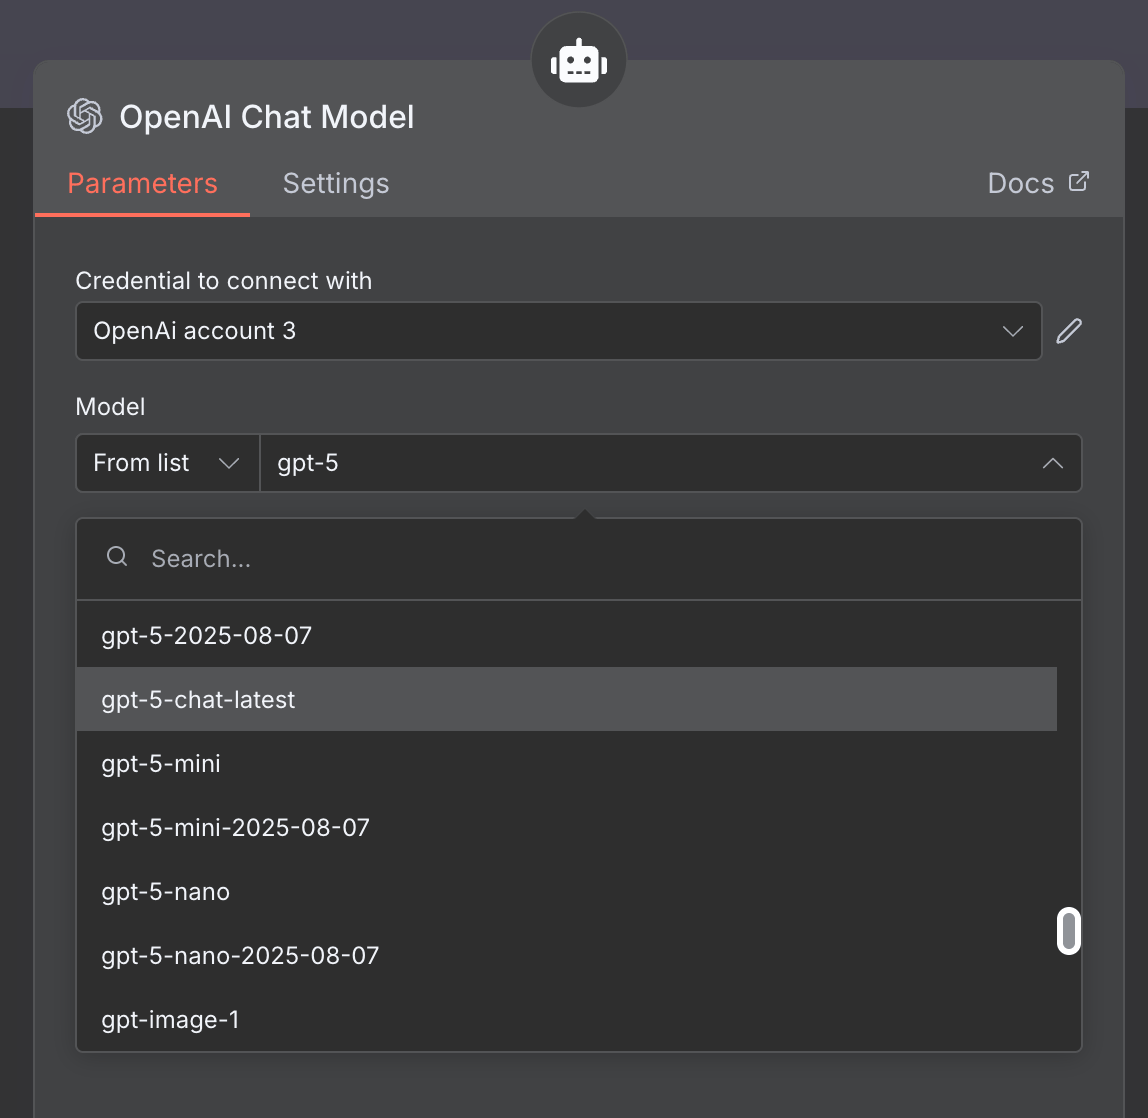Select gpt-5-mini-2025-08-07 option
The height and width of the screenshot is (1118, 1148).
[x=236, y=828]
